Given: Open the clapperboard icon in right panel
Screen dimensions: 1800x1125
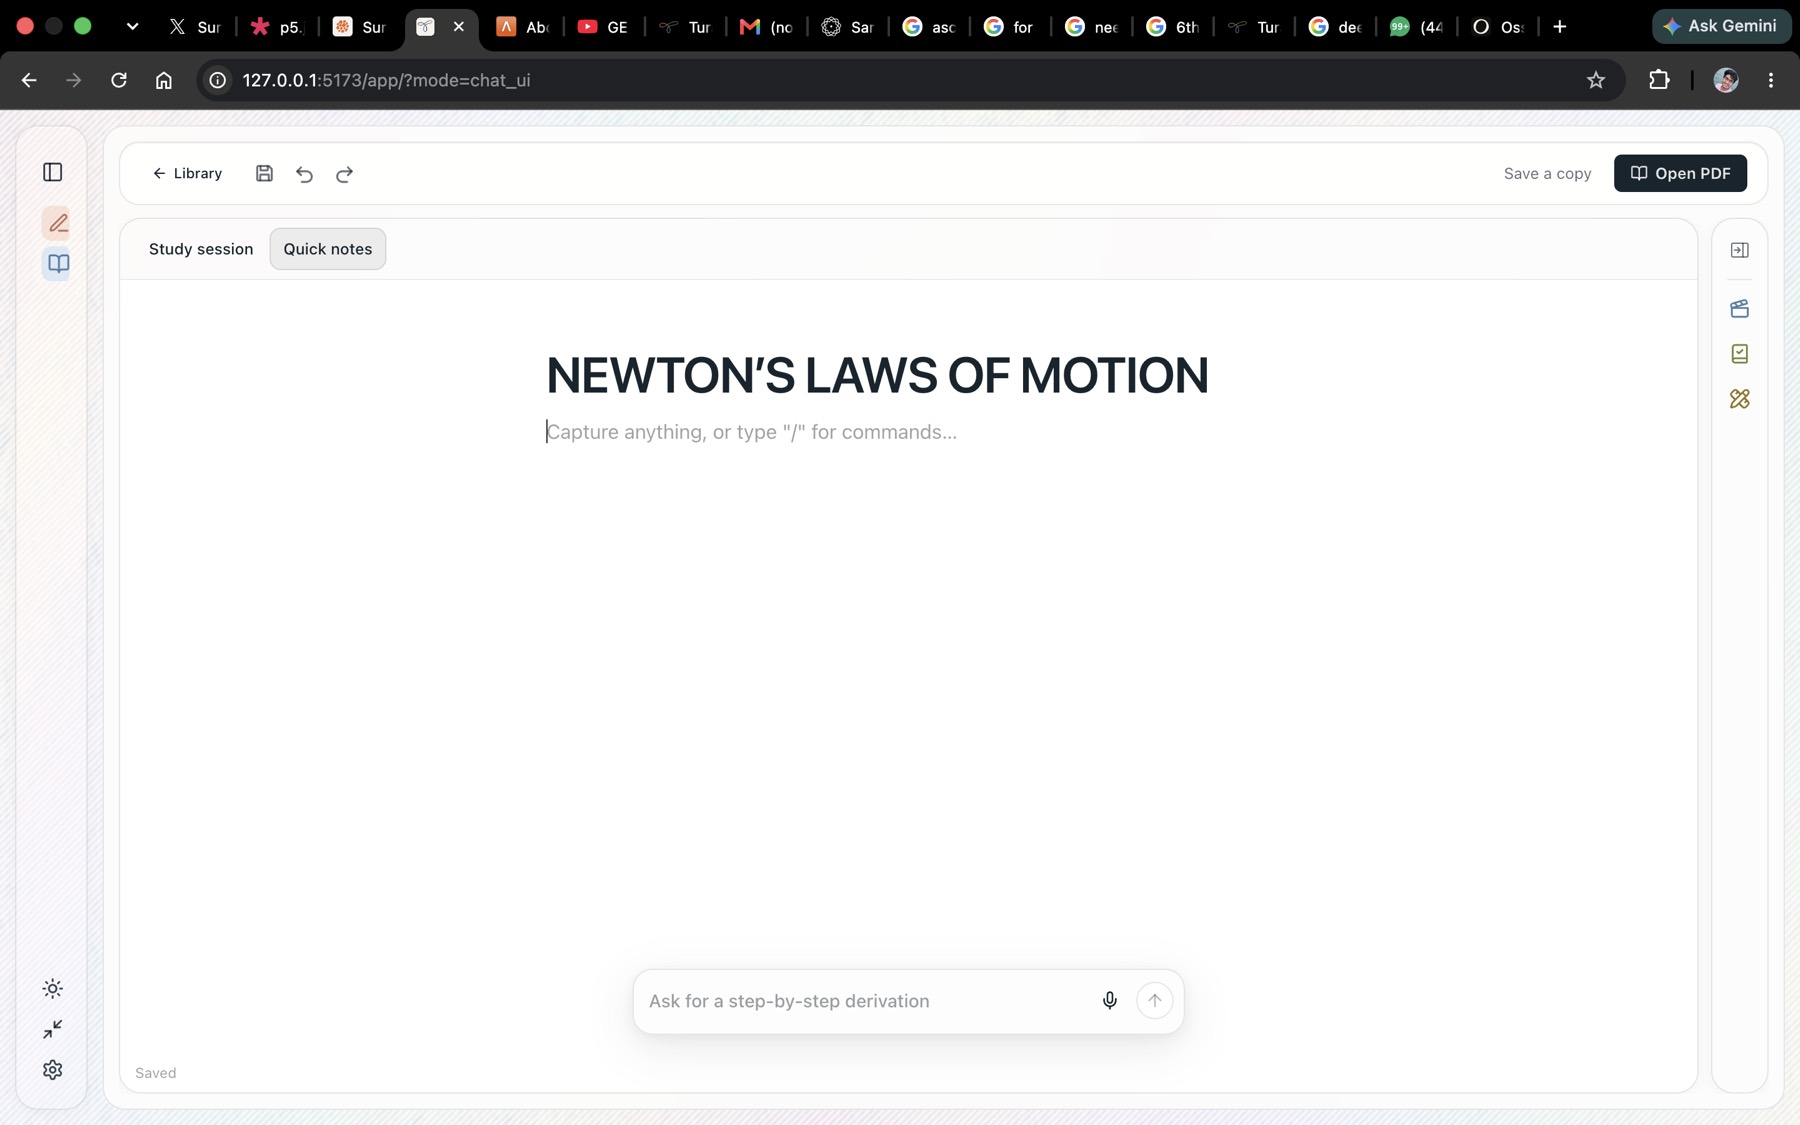Looking at the screenshot, I should 1740,309.
